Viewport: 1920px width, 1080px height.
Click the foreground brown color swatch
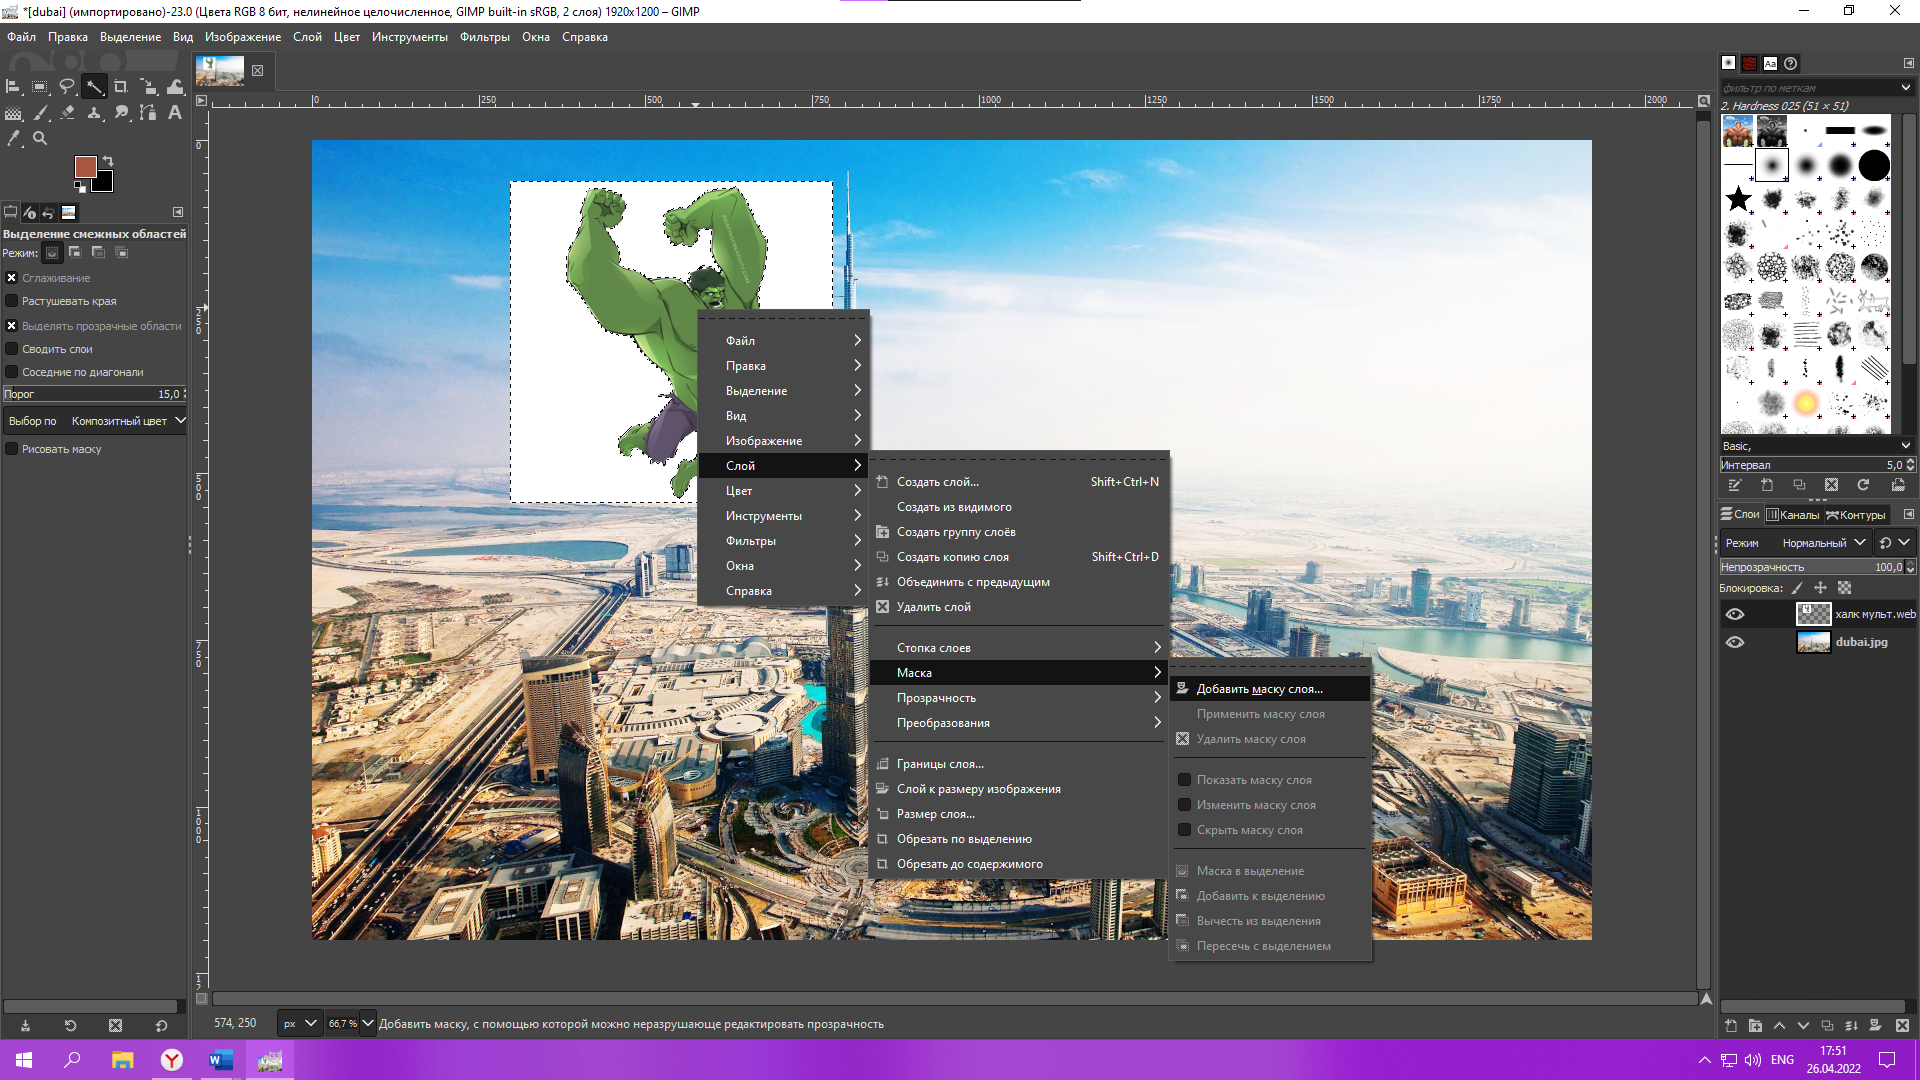click(85, 166)
